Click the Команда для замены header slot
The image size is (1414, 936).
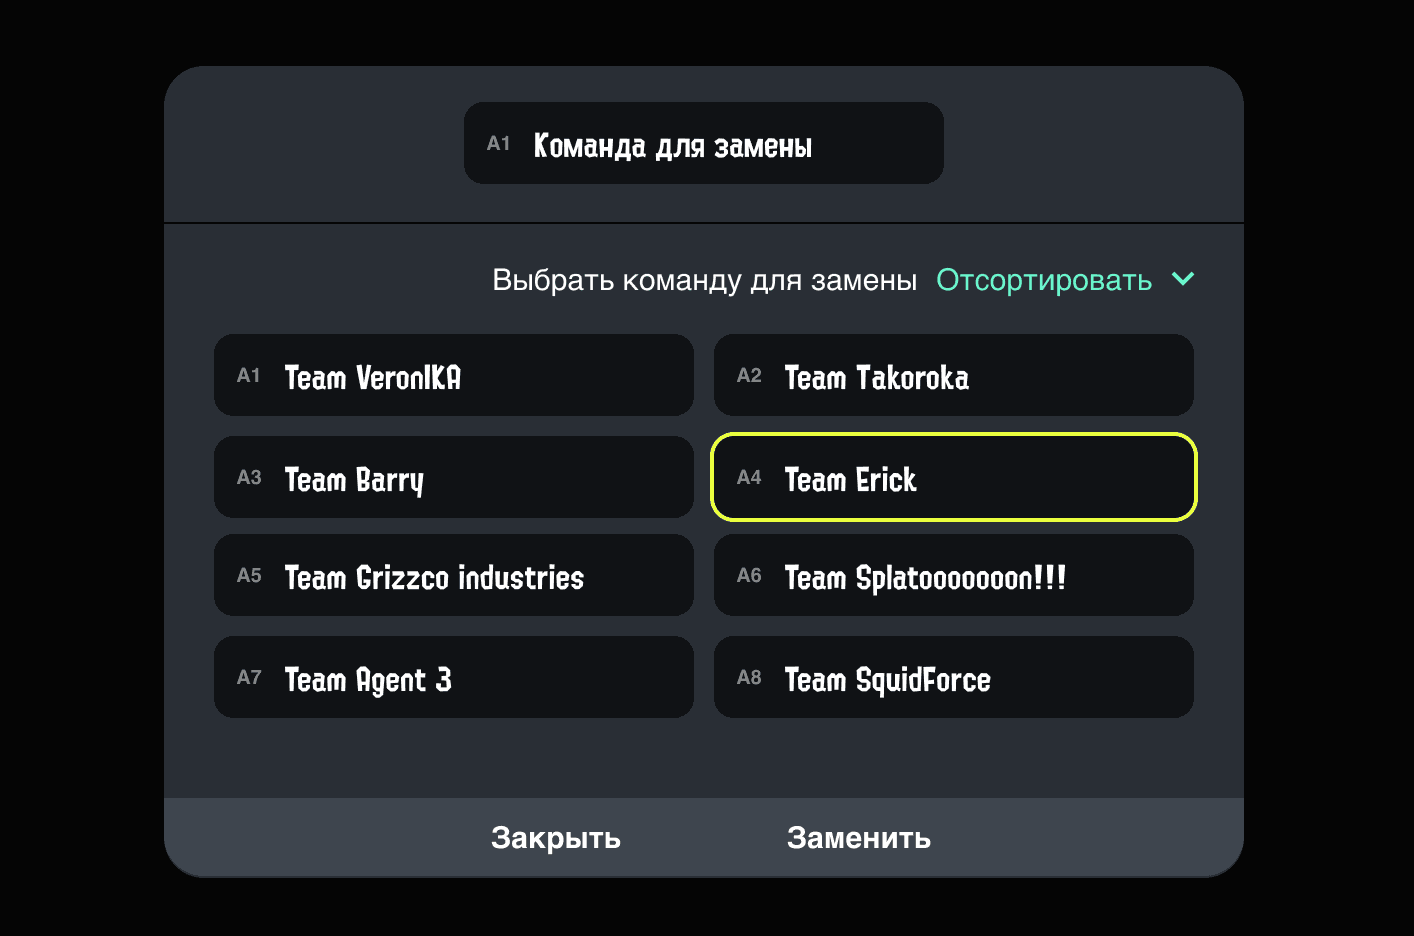coord(704,143)
